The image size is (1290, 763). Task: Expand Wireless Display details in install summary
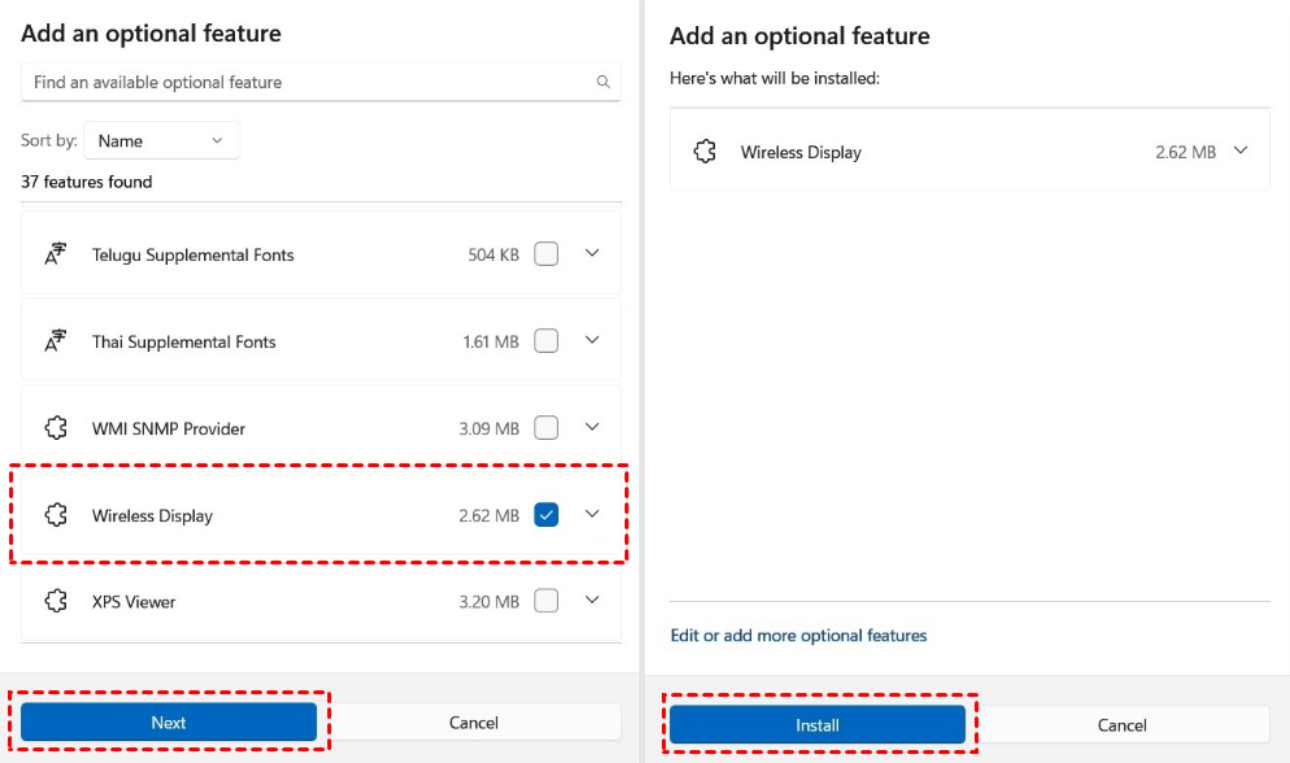coord(1241,151)
